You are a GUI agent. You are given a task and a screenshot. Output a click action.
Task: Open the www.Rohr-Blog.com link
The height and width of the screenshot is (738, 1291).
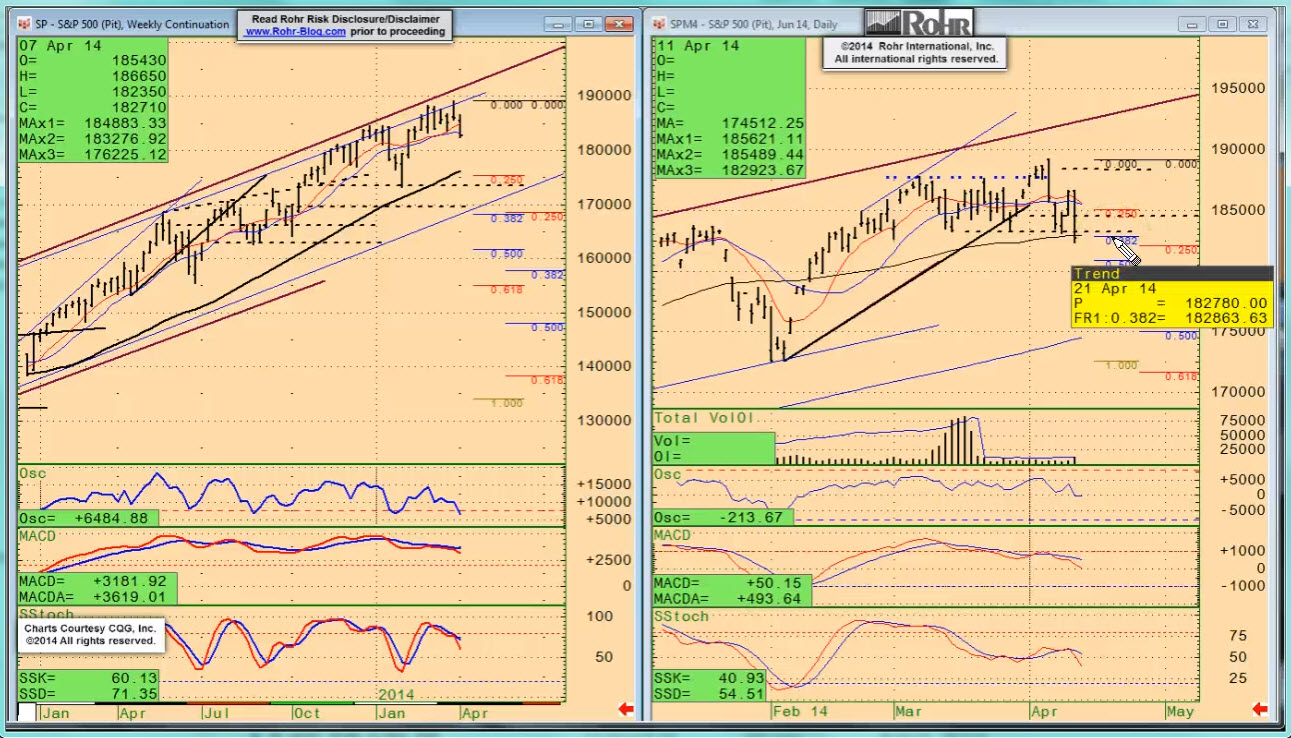pyautogui.click(x=295, y=31)
